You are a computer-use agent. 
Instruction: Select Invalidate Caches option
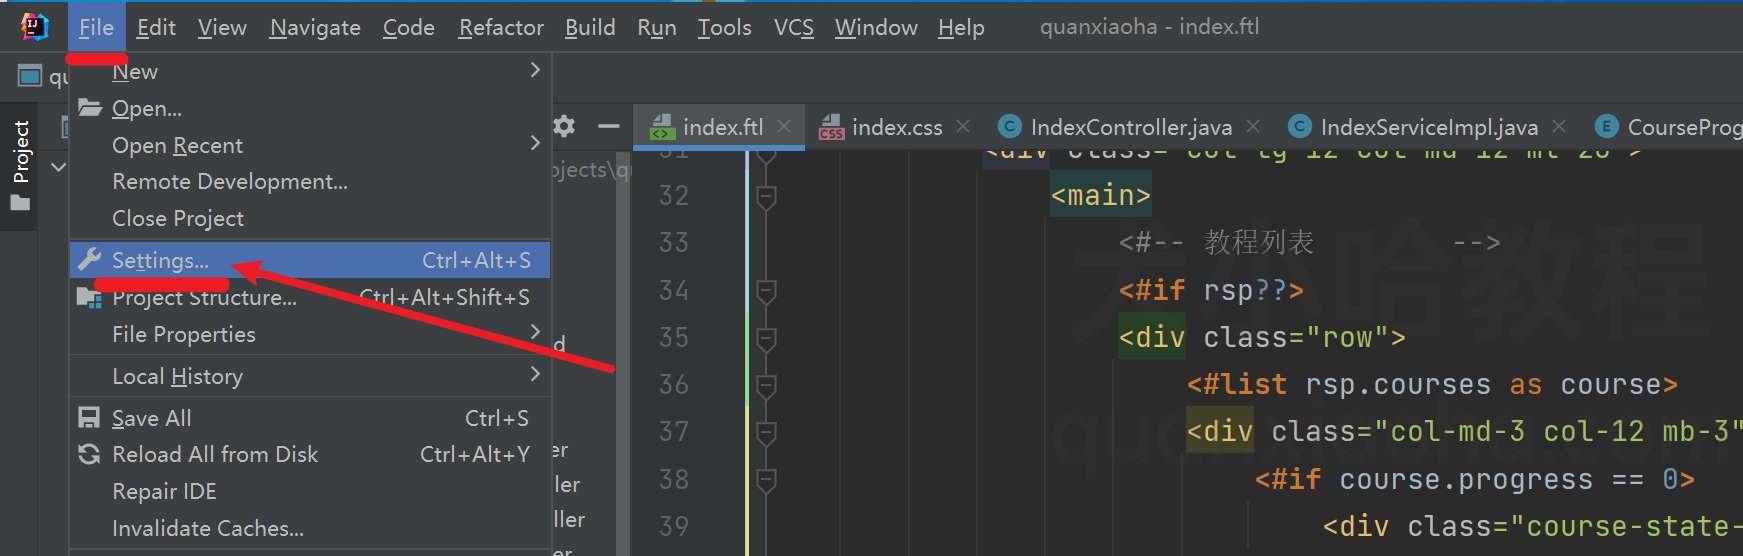tap(208, 528)
